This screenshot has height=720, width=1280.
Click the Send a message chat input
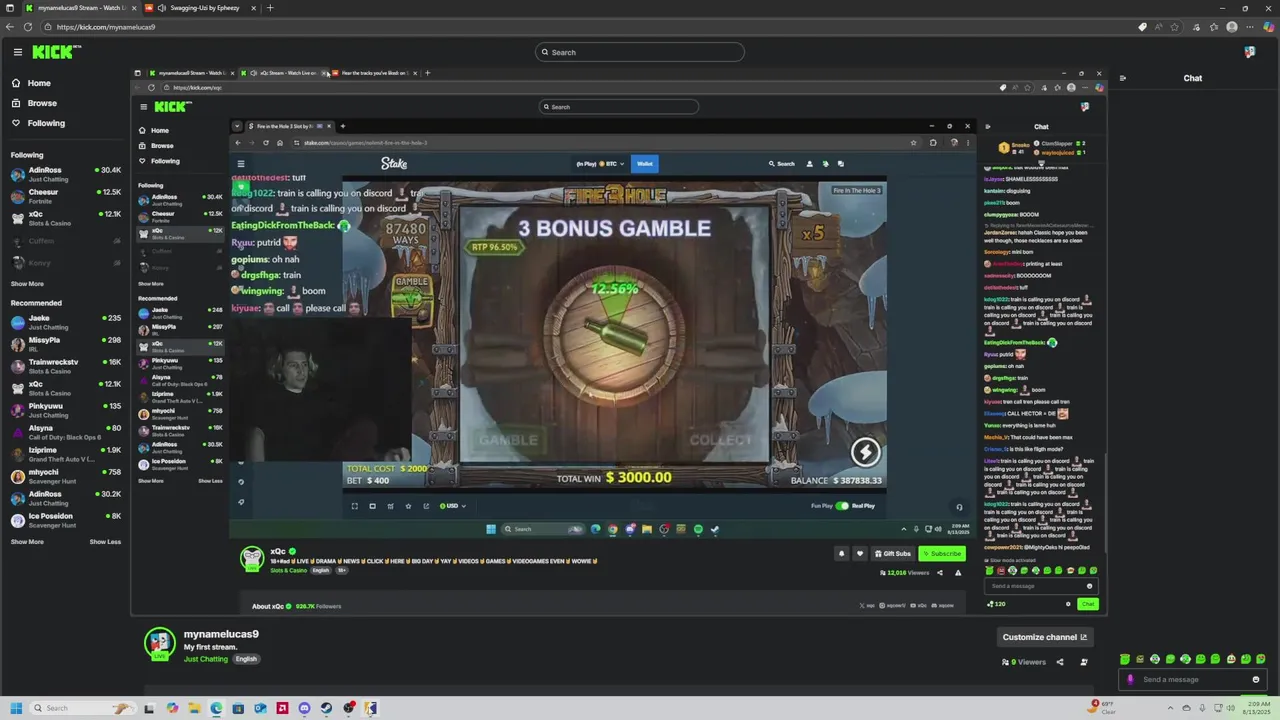coord(1193,680)
